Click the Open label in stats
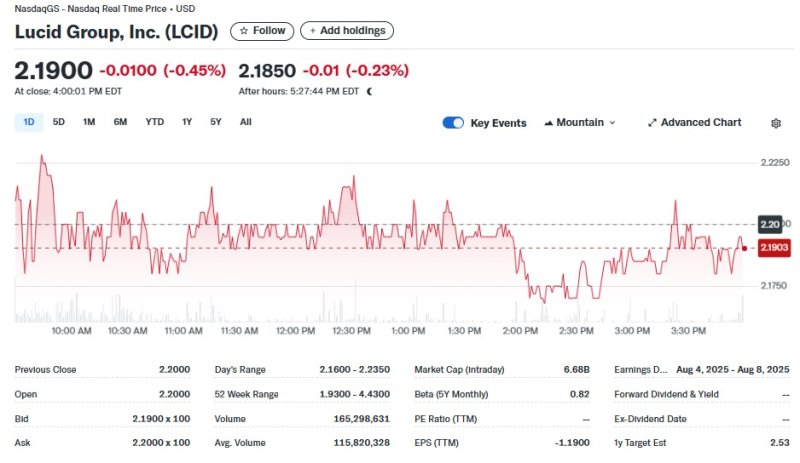This screenshot has width=800, height=463. pyautogui.click(x=26, y=394)
